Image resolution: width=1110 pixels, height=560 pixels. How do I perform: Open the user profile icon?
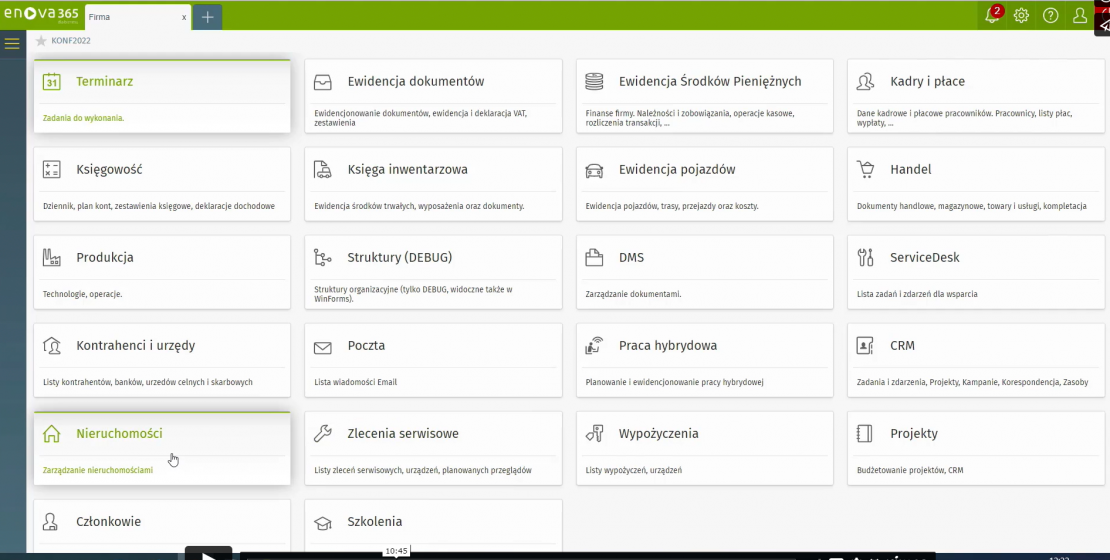click(1080, 16)
